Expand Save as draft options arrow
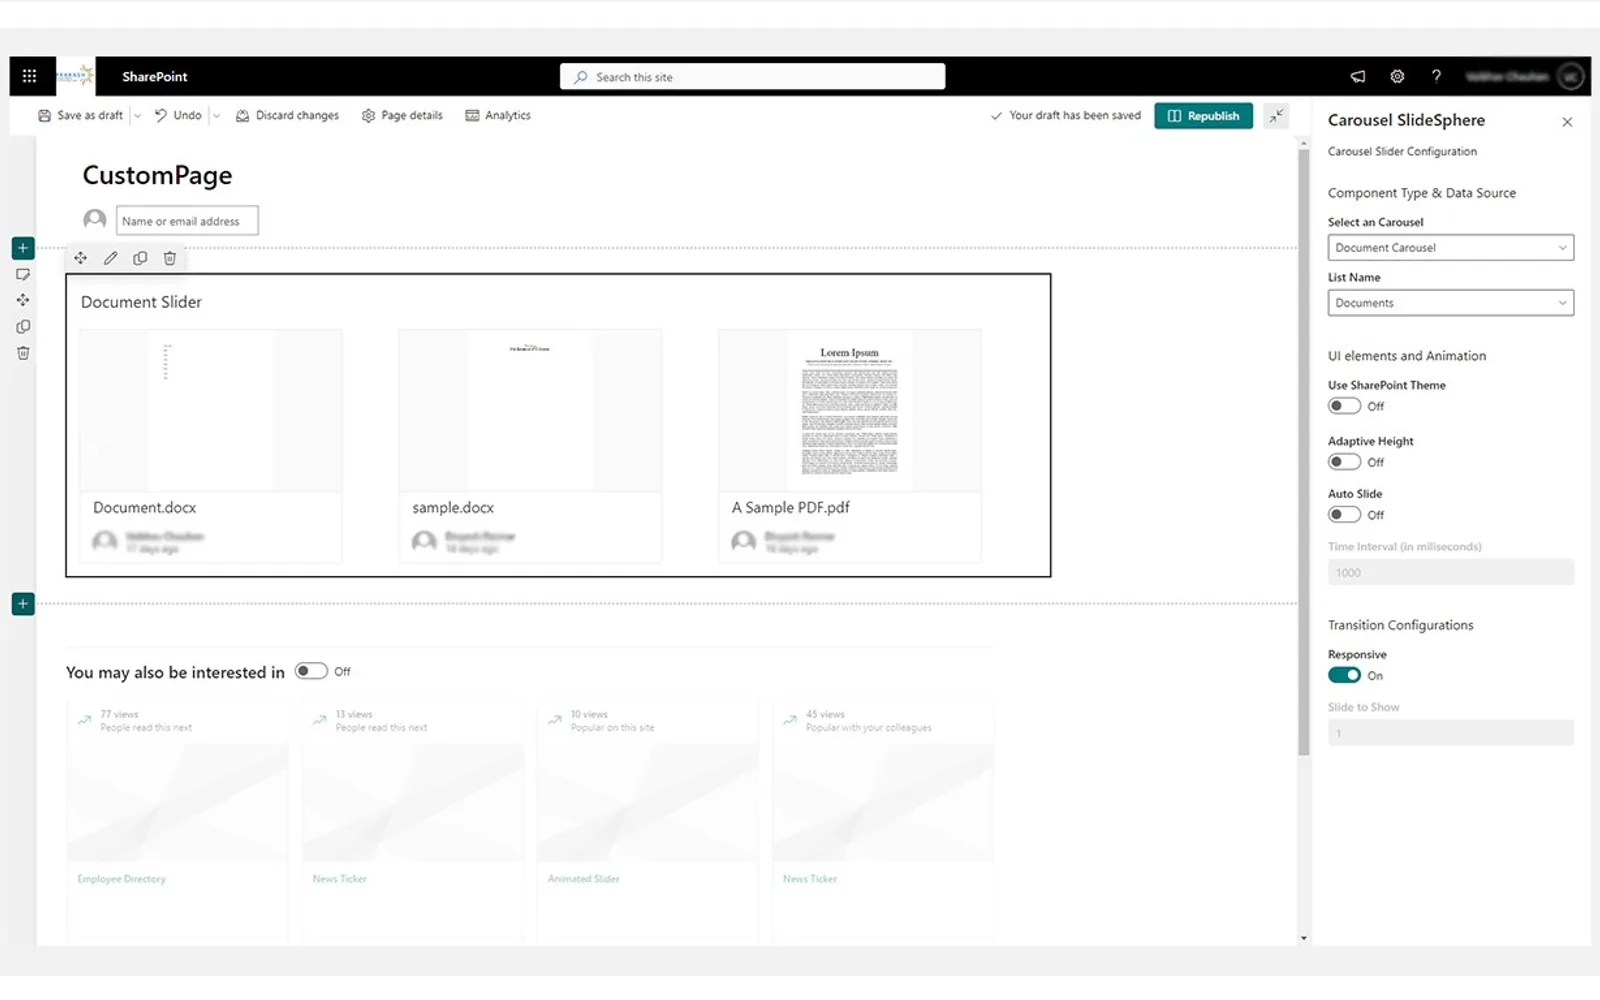Screen dimensions: 1600x1000 138,116
